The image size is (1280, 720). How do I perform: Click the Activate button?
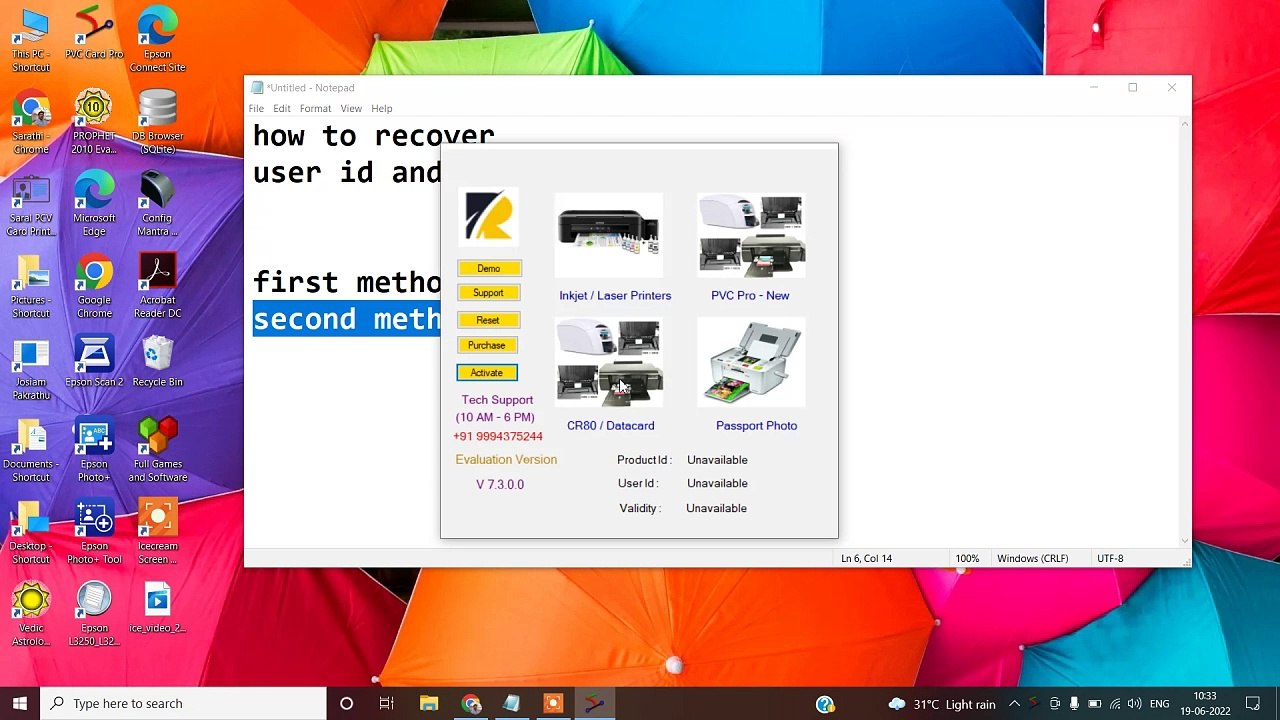coord(487,373)
